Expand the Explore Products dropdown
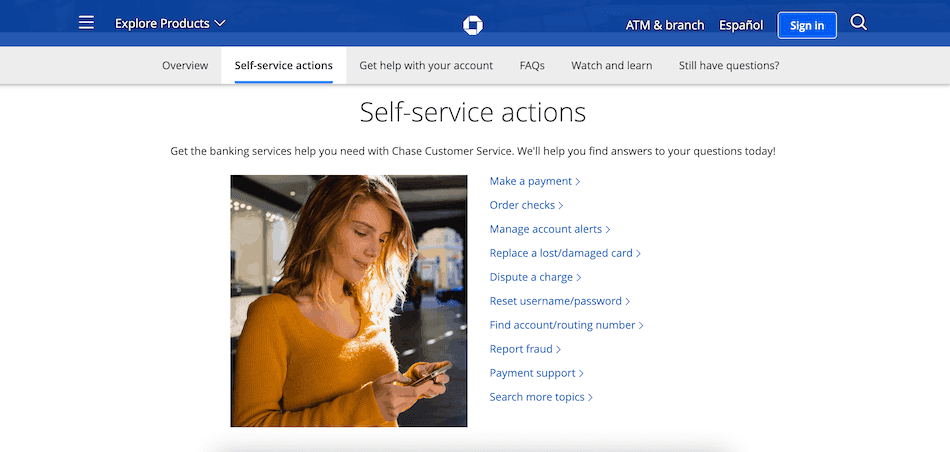950x452 pixels. point(170,23)
